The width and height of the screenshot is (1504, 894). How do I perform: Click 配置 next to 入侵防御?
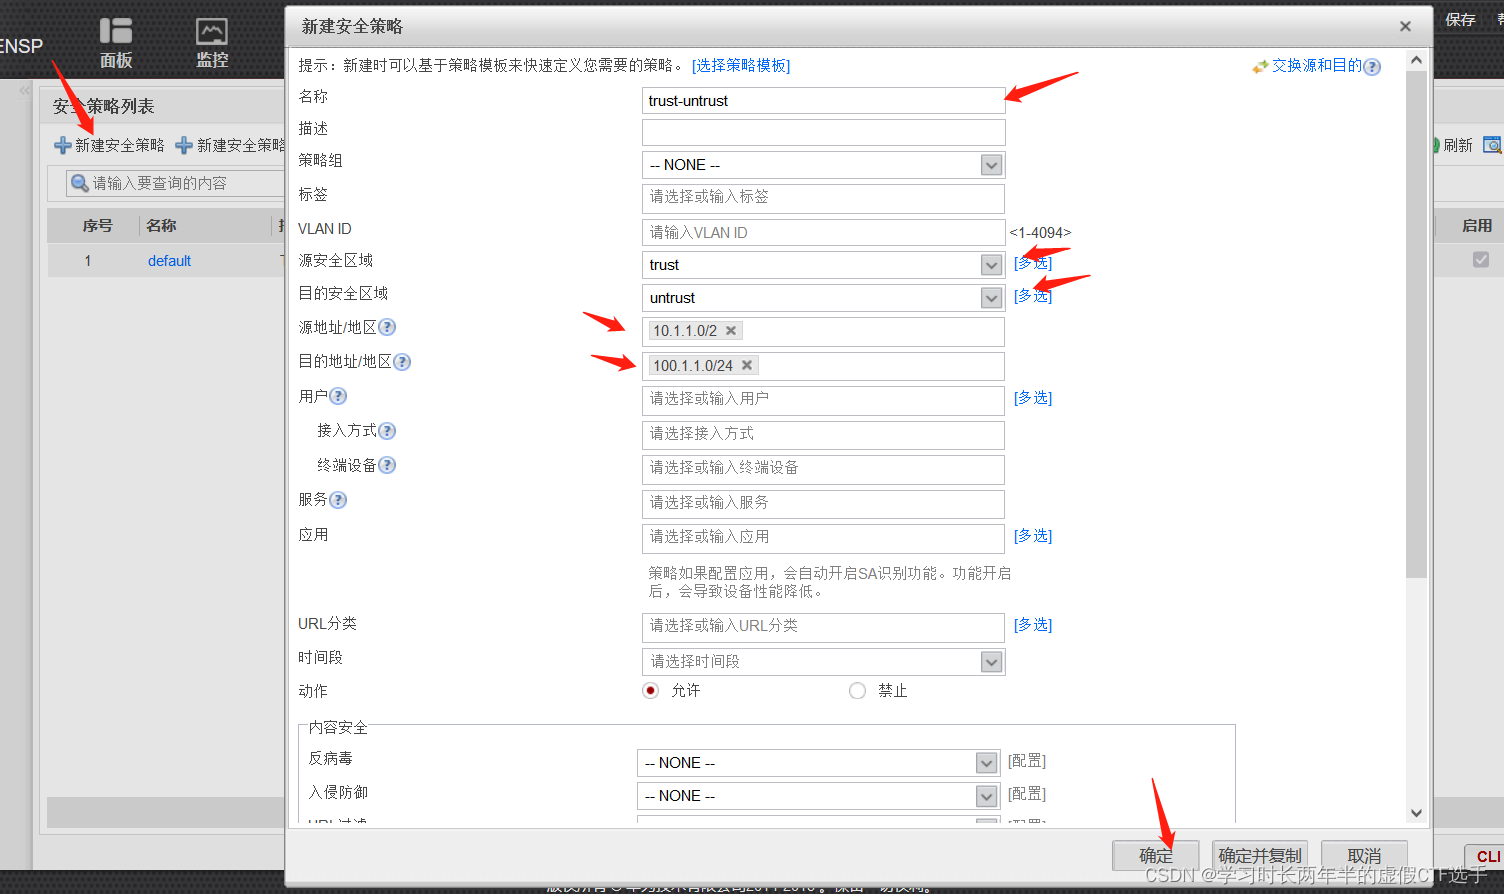(x=1027, y=794)
